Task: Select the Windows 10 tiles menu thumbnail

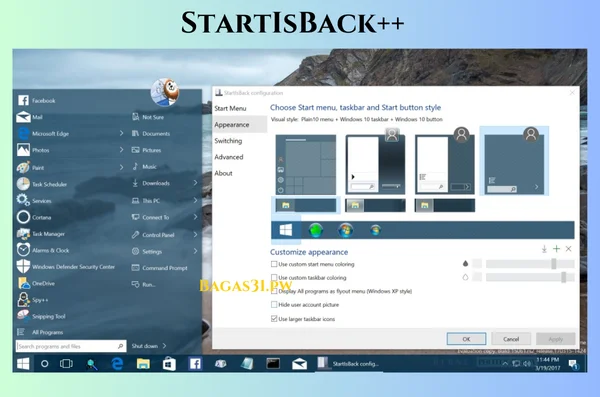Action: pos(306,165)
